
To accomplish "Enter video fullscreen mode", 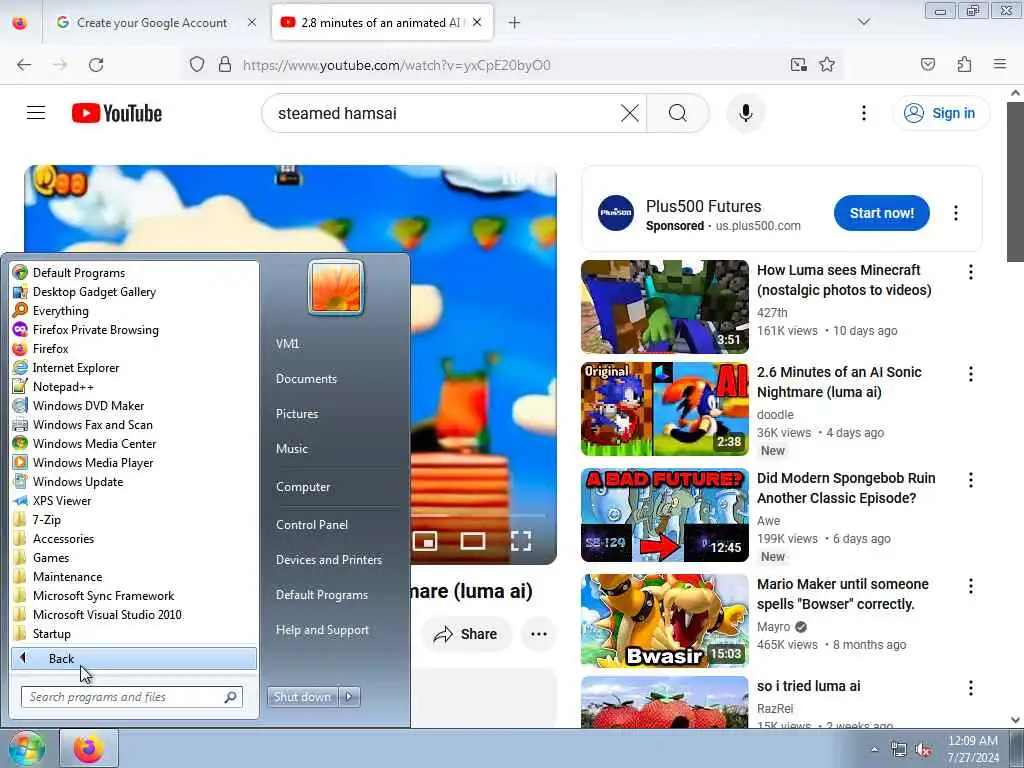I will pyautogui.click(x=520, y=541).
